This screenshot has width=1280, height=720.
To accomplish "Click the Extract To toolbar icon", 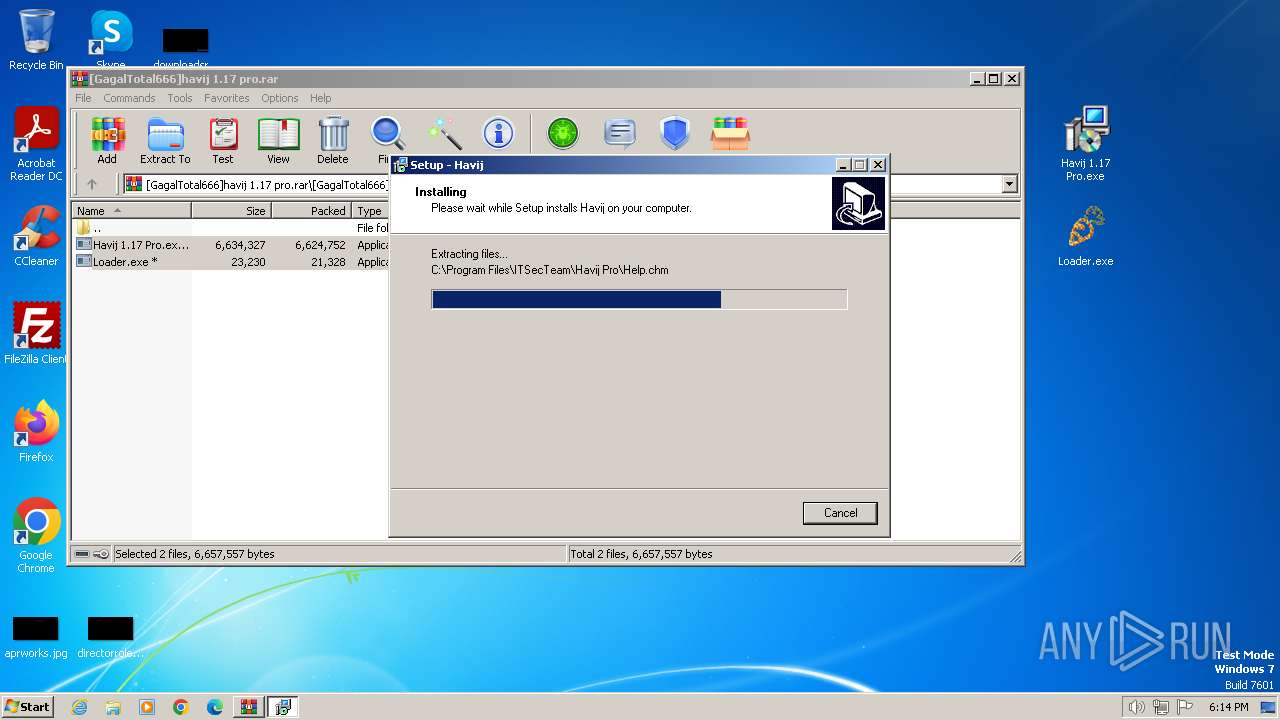I will click(165, 140).
